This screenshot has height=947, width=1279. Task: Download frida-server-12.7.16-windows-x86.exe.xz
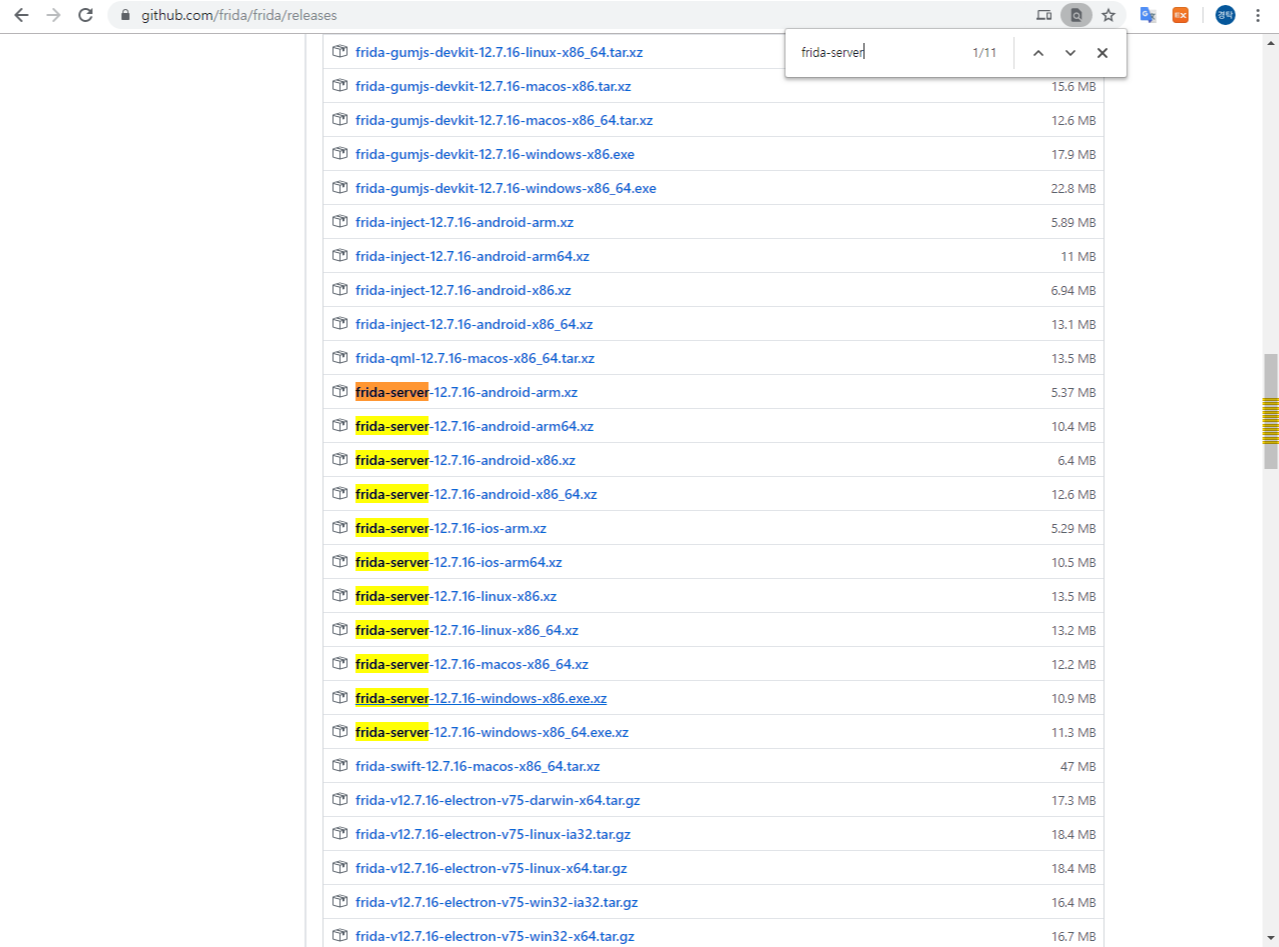[481, 698]
